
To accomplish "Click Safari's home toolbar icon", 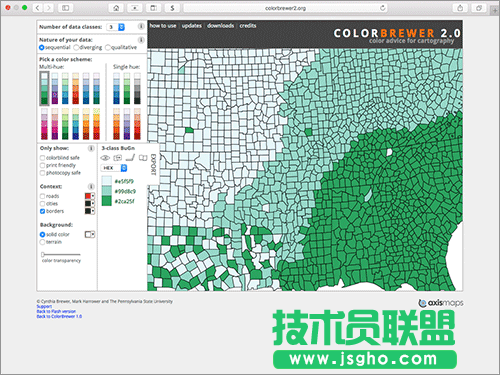I will click(116, 8).
